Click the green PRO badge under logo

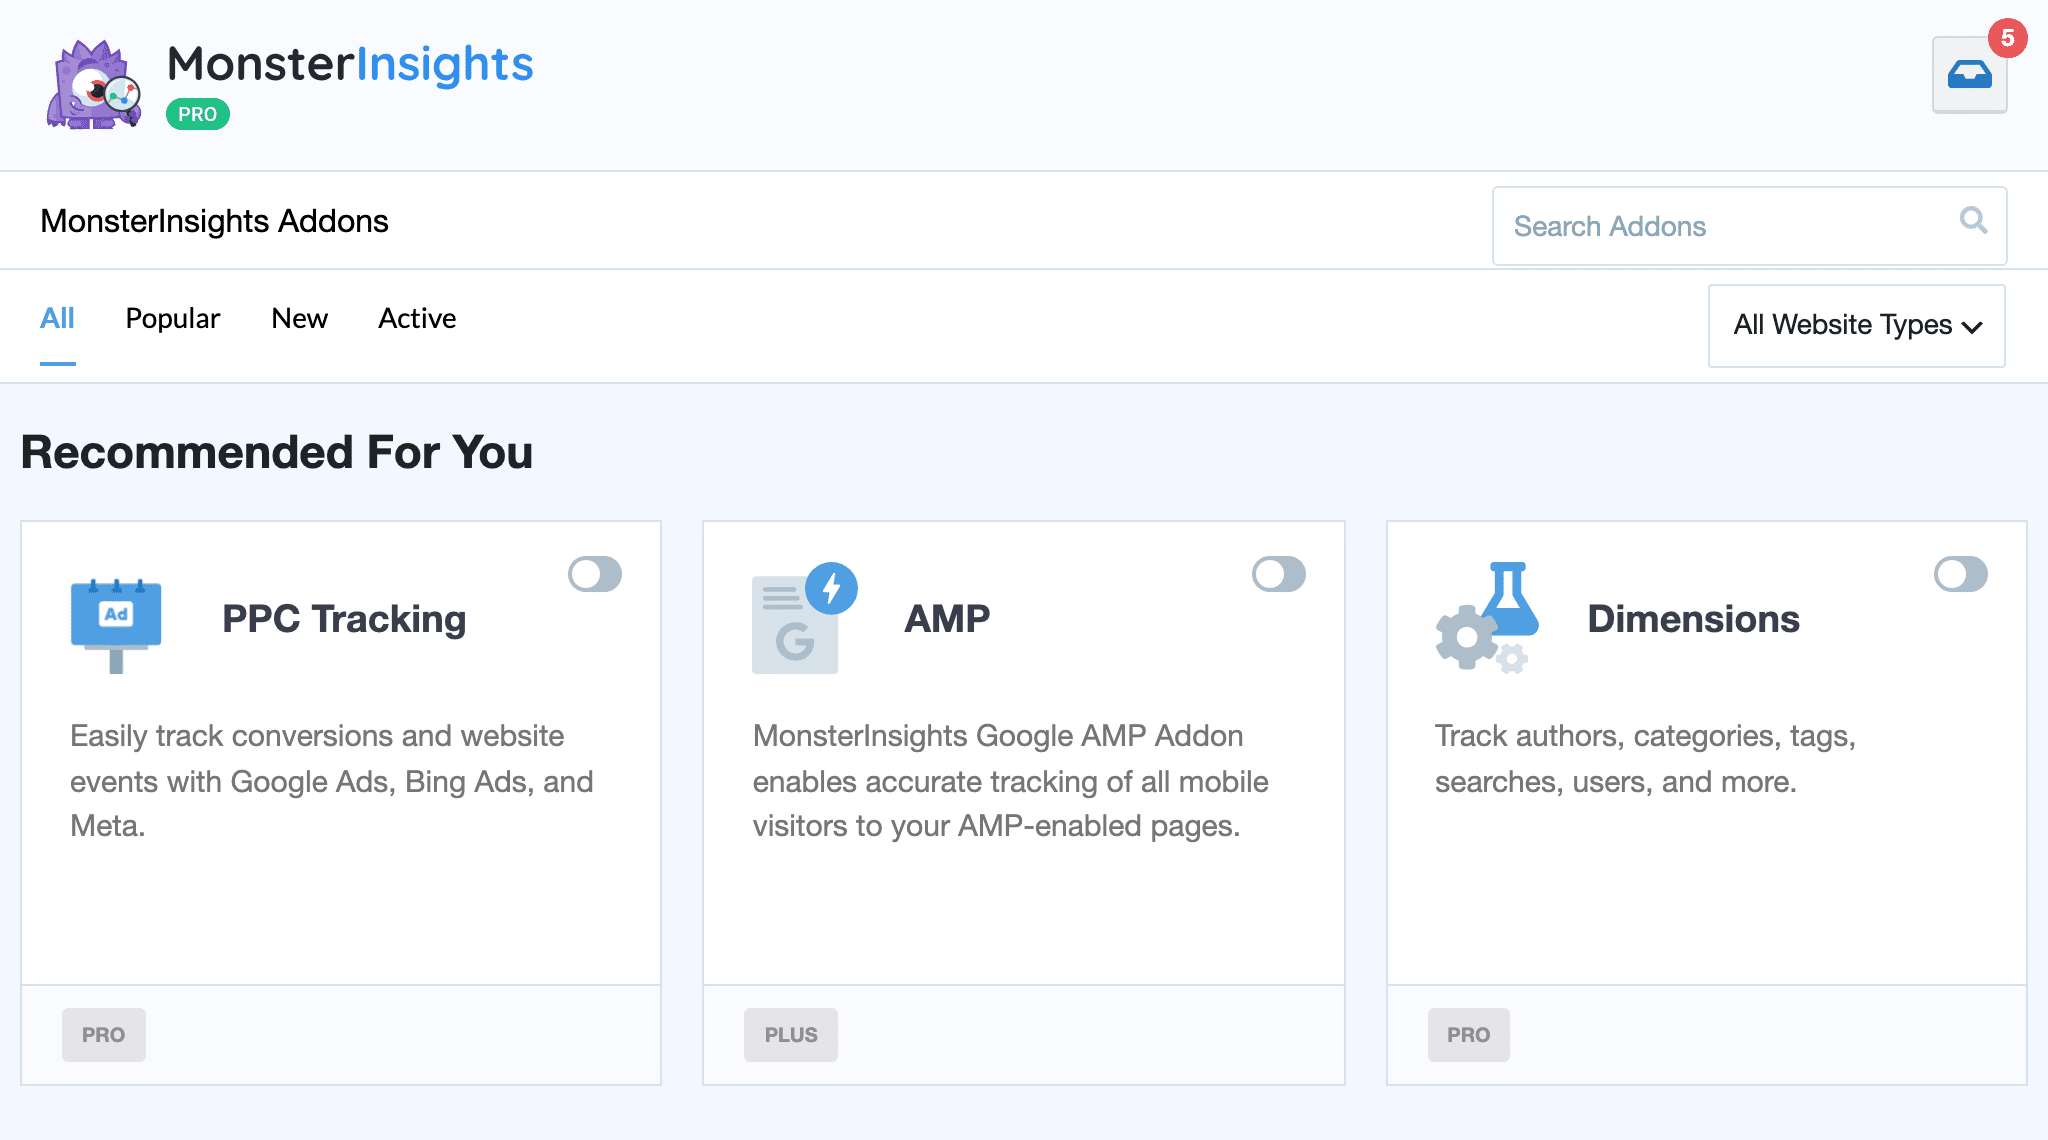tap(198, 114)
